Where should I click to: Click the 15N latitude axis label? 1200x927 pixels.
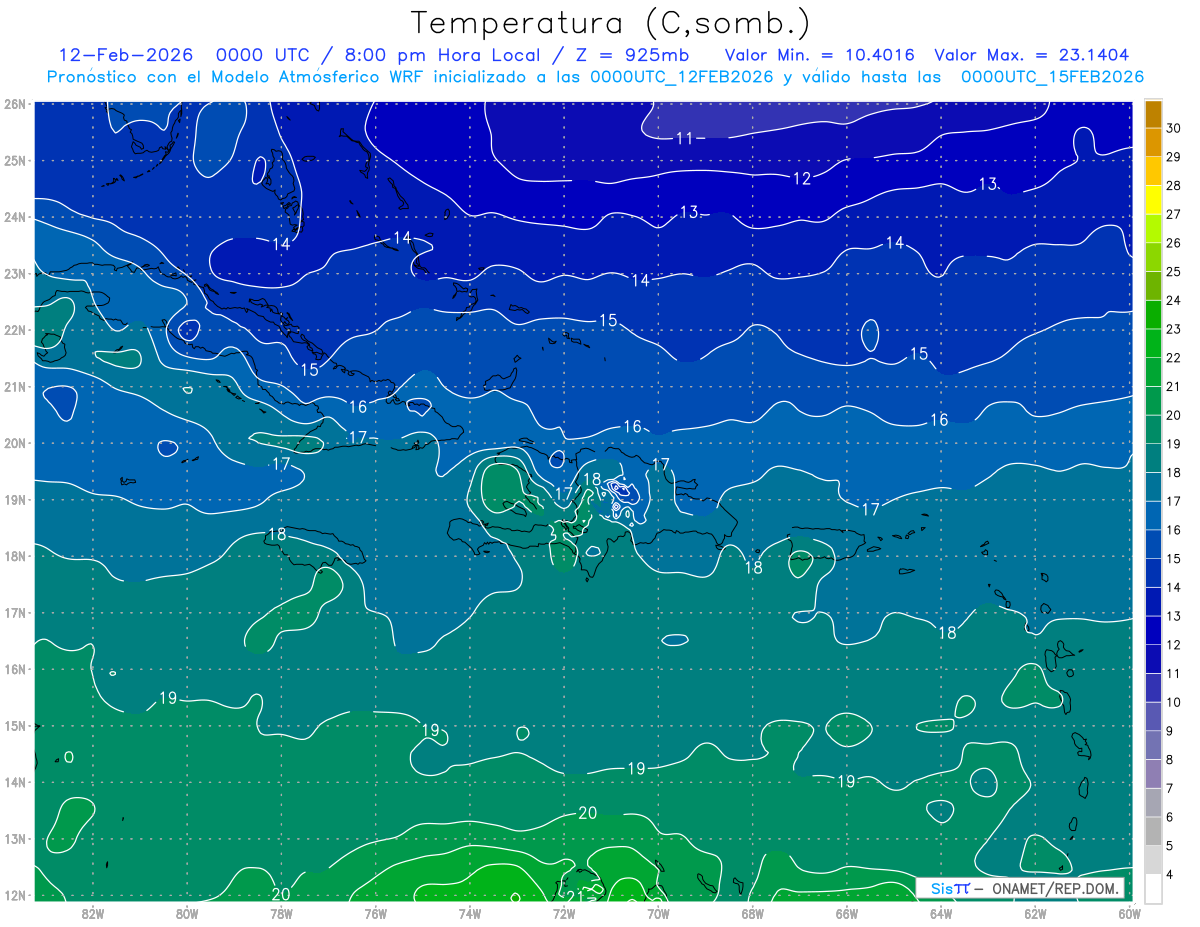[14, 725]
